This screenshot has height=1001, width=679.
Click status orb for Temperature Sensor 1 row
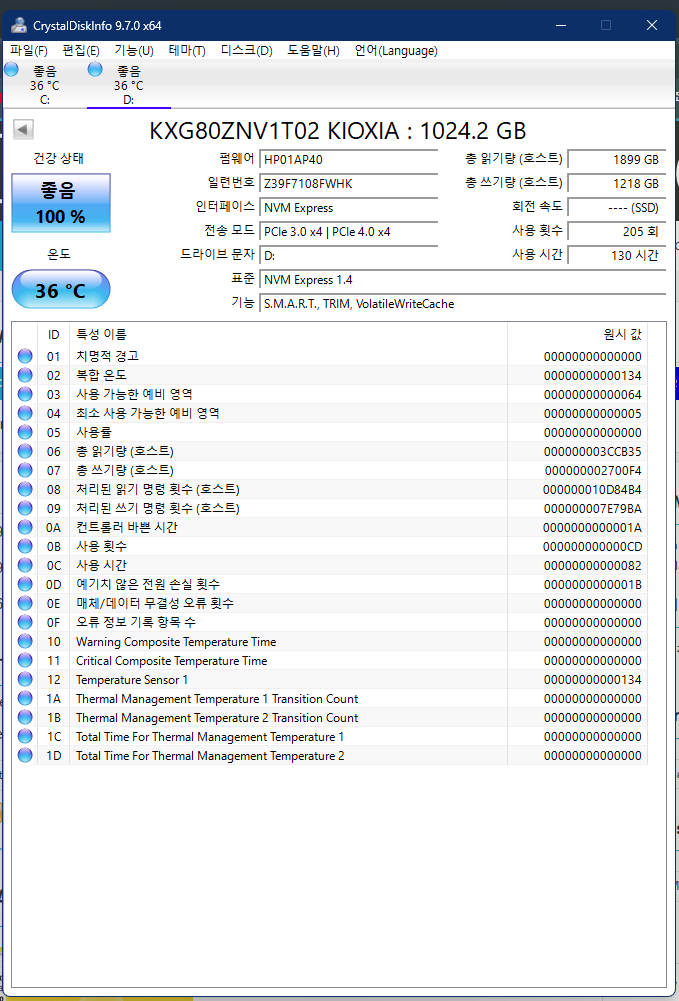coord(25,679)
